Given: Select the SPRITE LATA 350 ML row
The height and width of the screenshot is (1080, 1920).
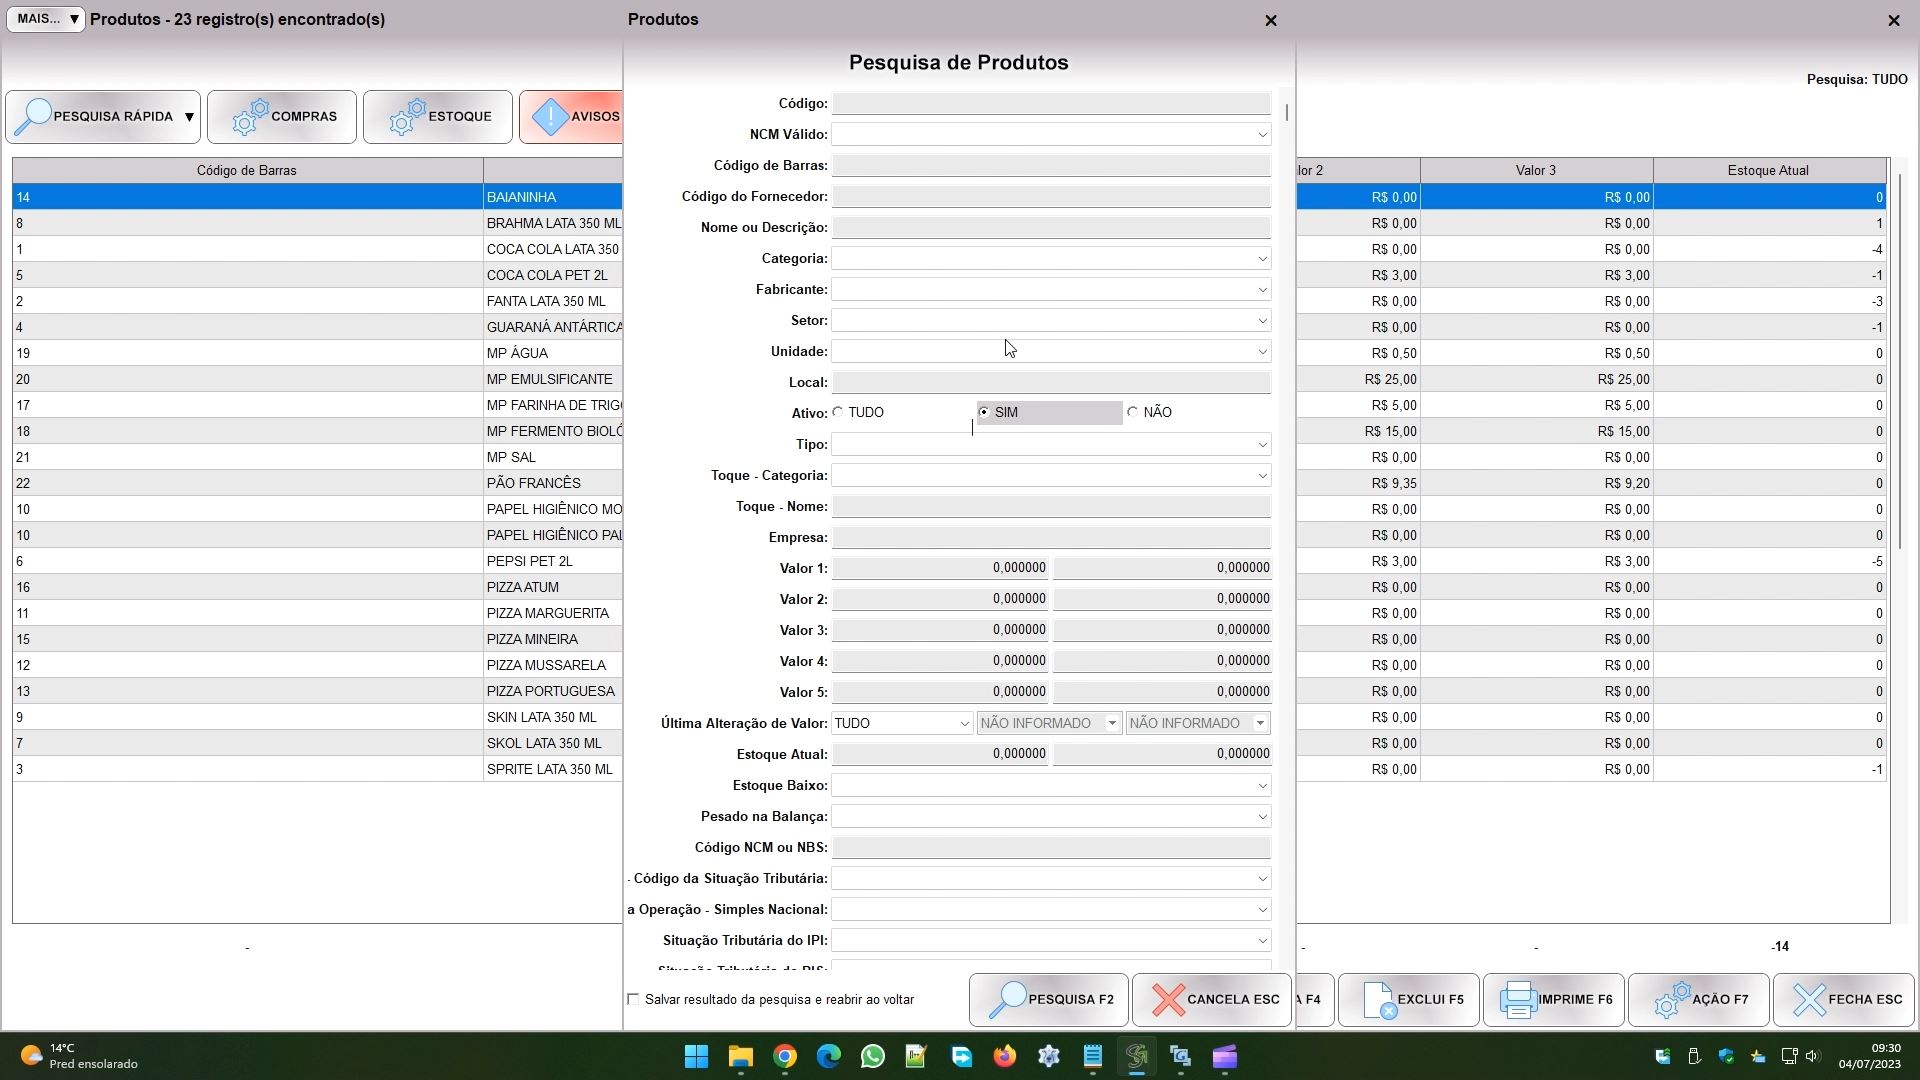Looking at the screenshot, I should (x=318, y=769).
